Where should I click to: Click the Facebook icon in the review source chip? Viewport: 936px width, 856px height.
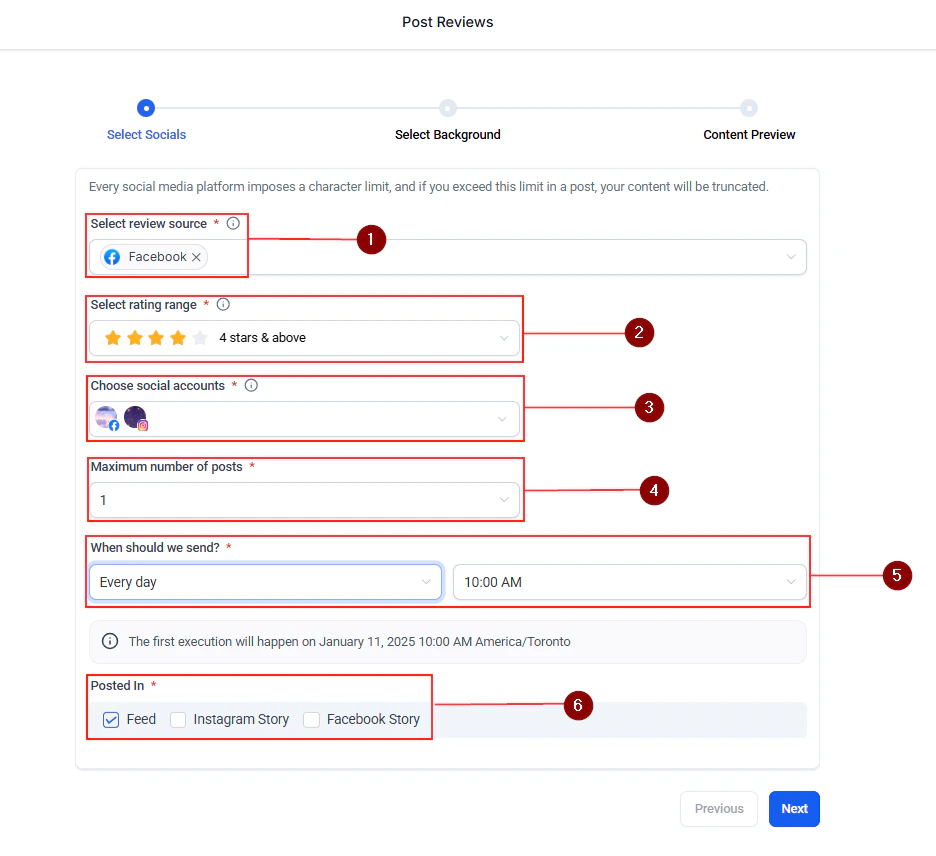click(x=111, y=256)
